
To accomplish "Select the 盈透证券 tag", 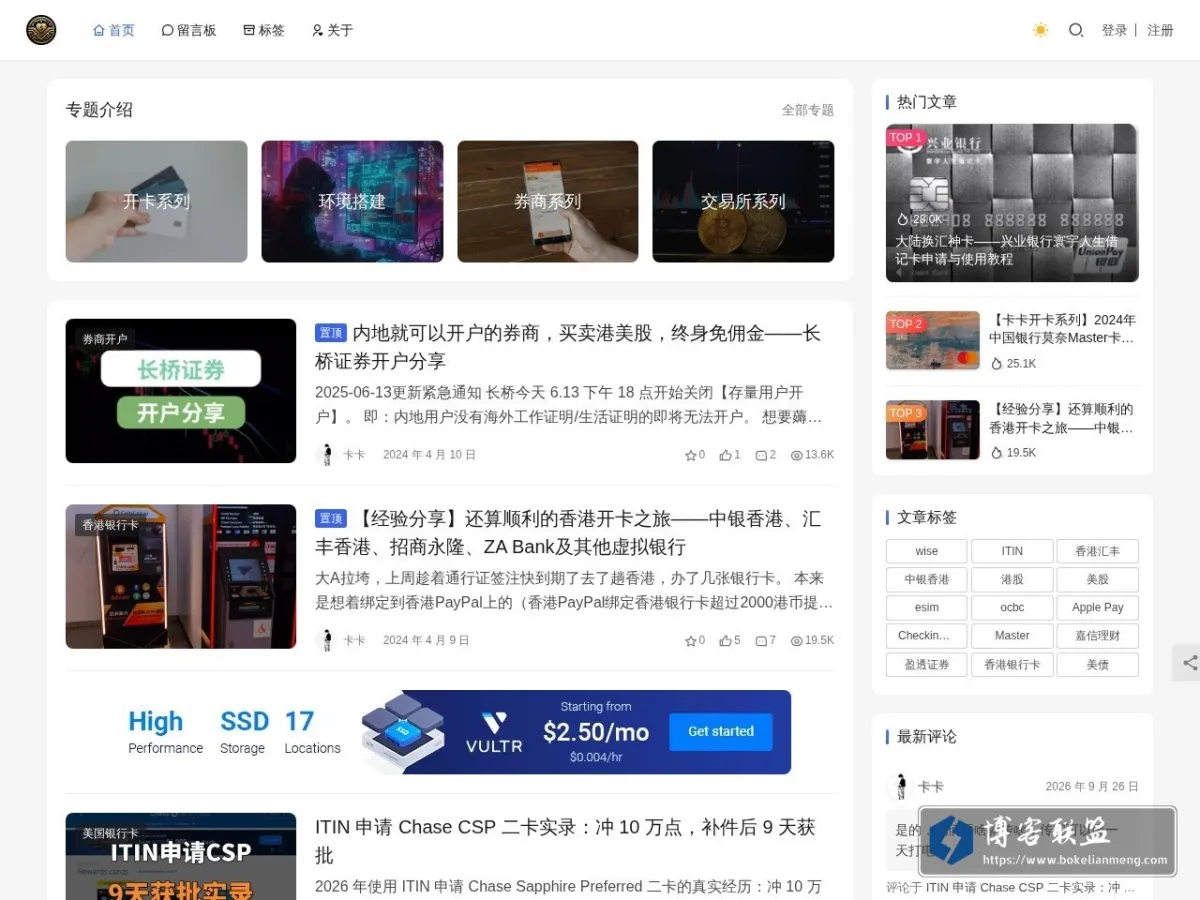I will (927, 664).
